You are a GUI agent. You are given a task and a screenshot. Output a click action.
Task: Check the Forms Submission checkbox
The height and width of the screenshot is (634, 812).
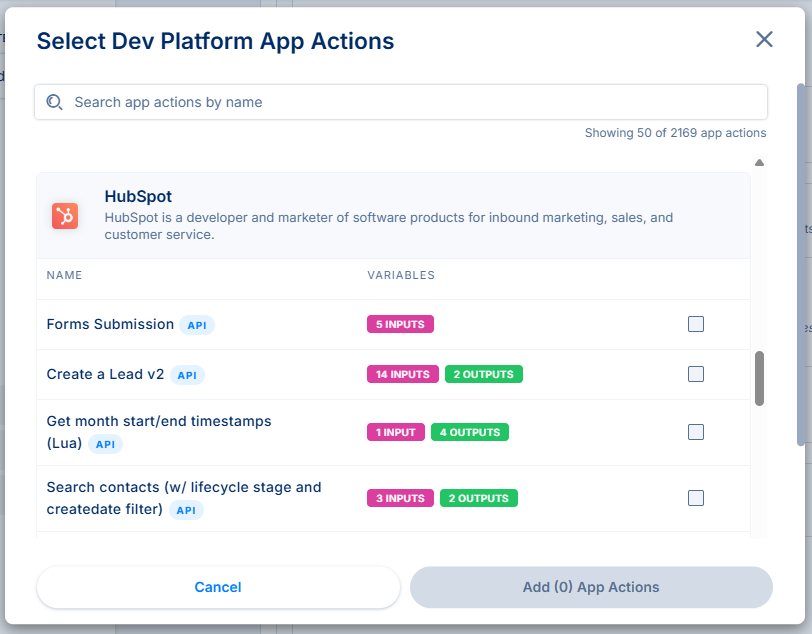[x=696, y=324]
